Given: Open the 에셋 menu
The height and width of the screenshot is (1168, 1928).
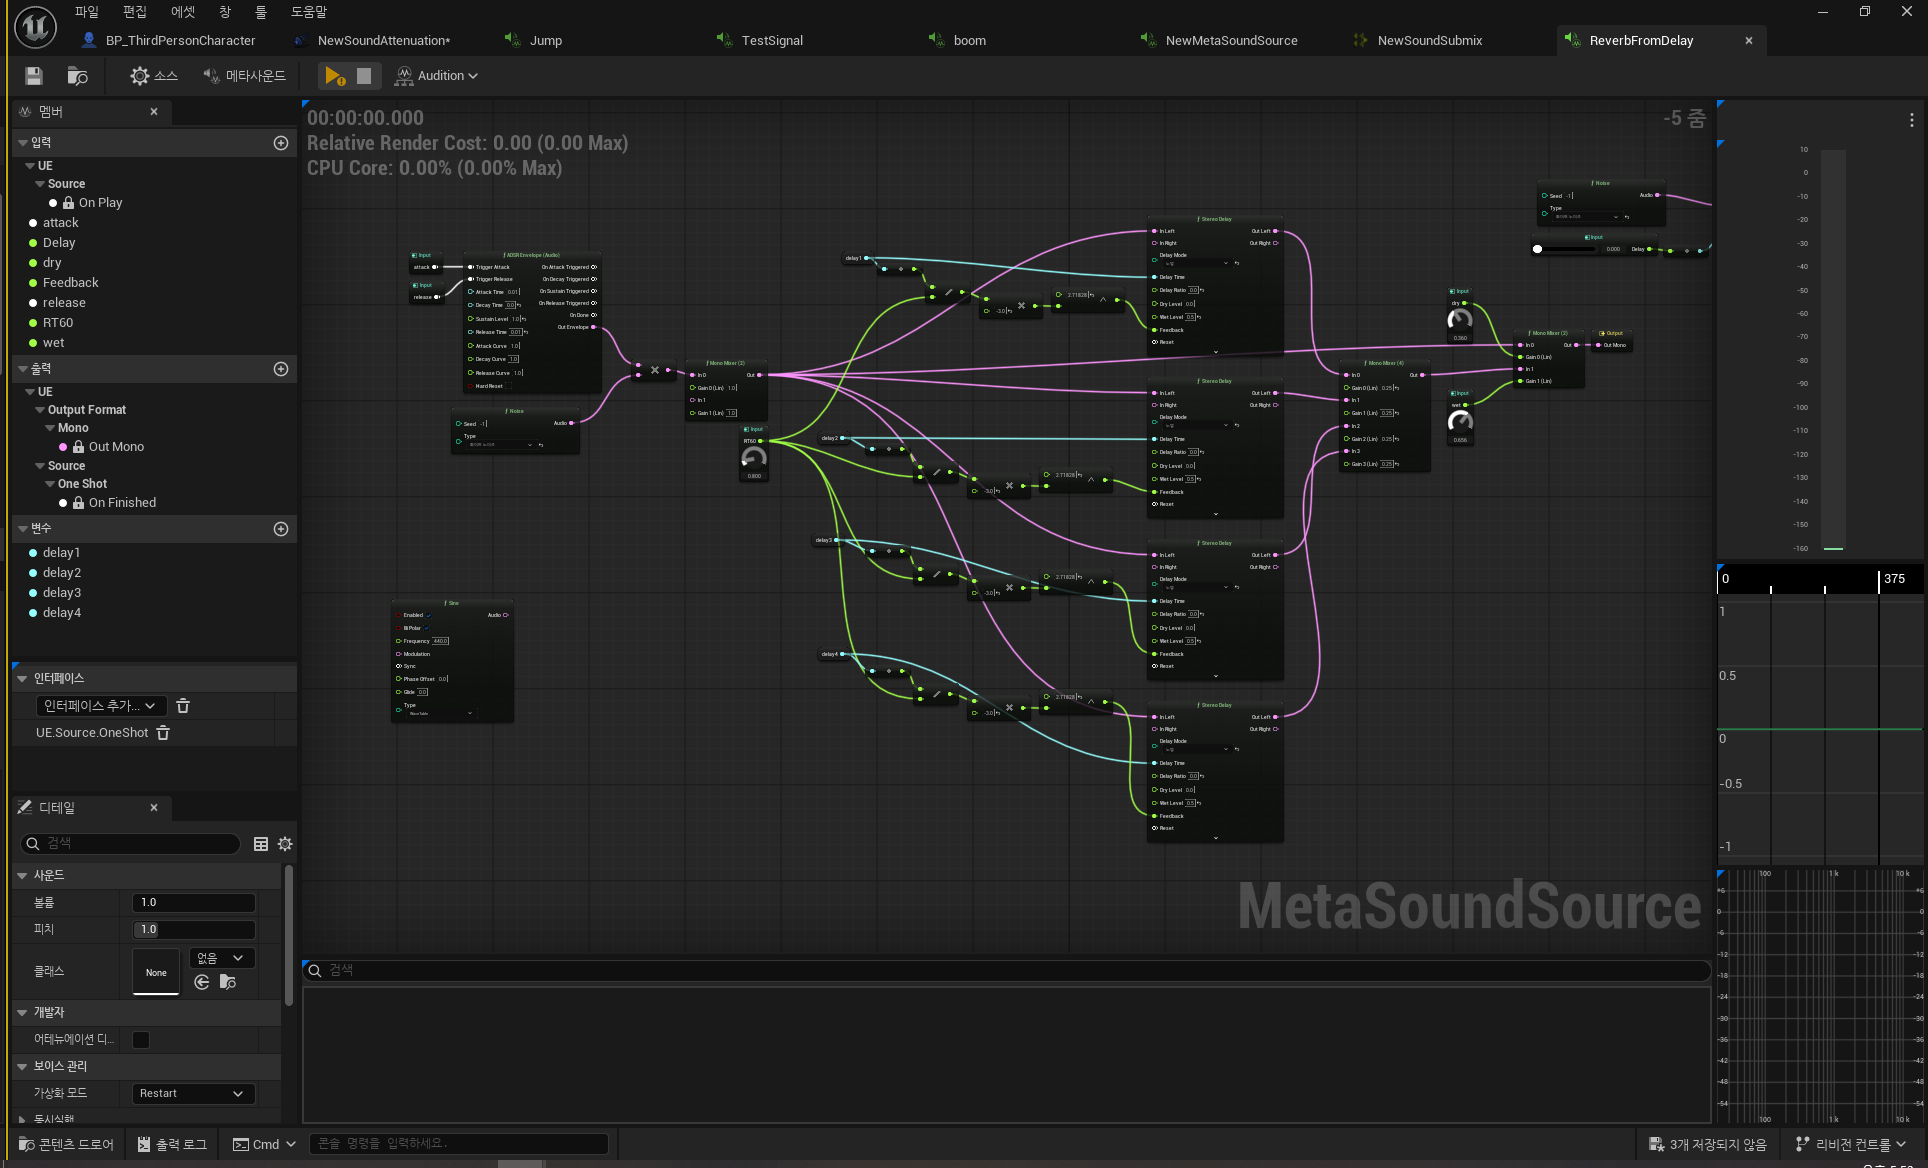Looking at the screenshot, I should [x=183, y=12].
